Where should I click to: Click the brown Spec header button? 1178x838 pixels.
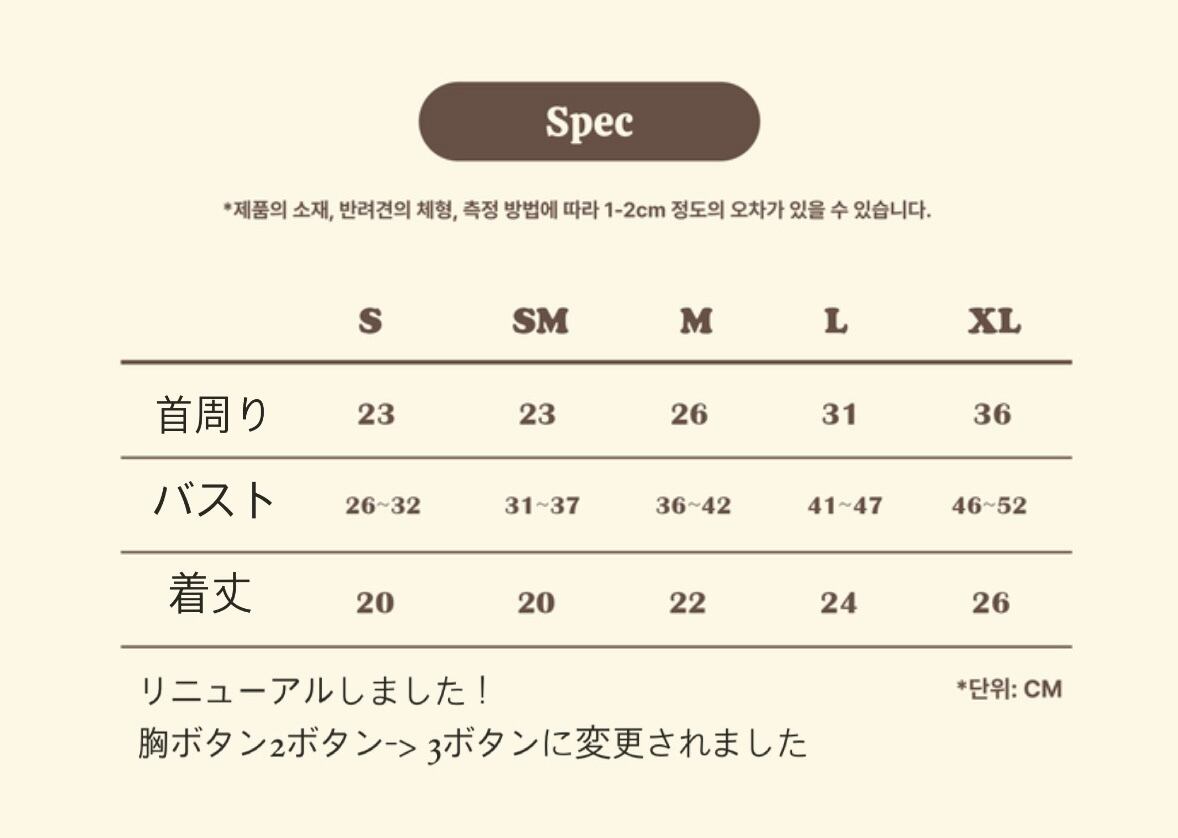click(x=589, y=122)
